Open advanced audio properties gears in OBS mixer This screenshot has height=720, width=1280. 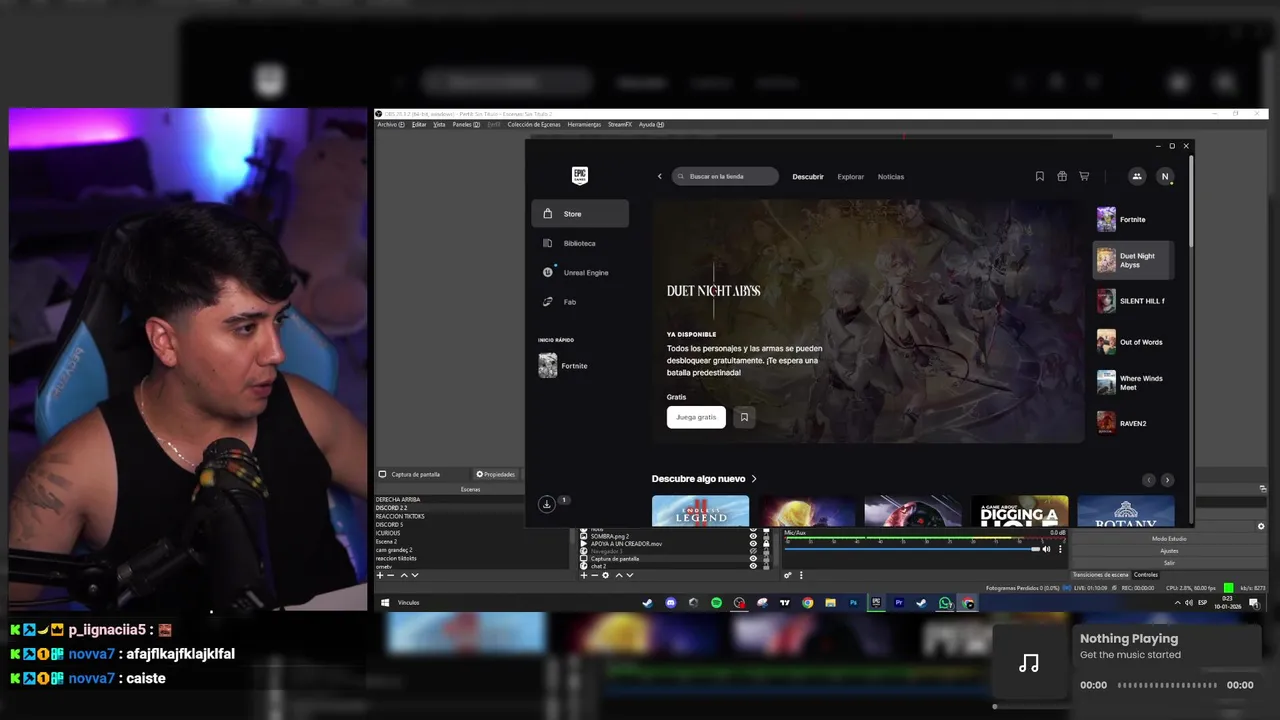[x=788, y=575]
